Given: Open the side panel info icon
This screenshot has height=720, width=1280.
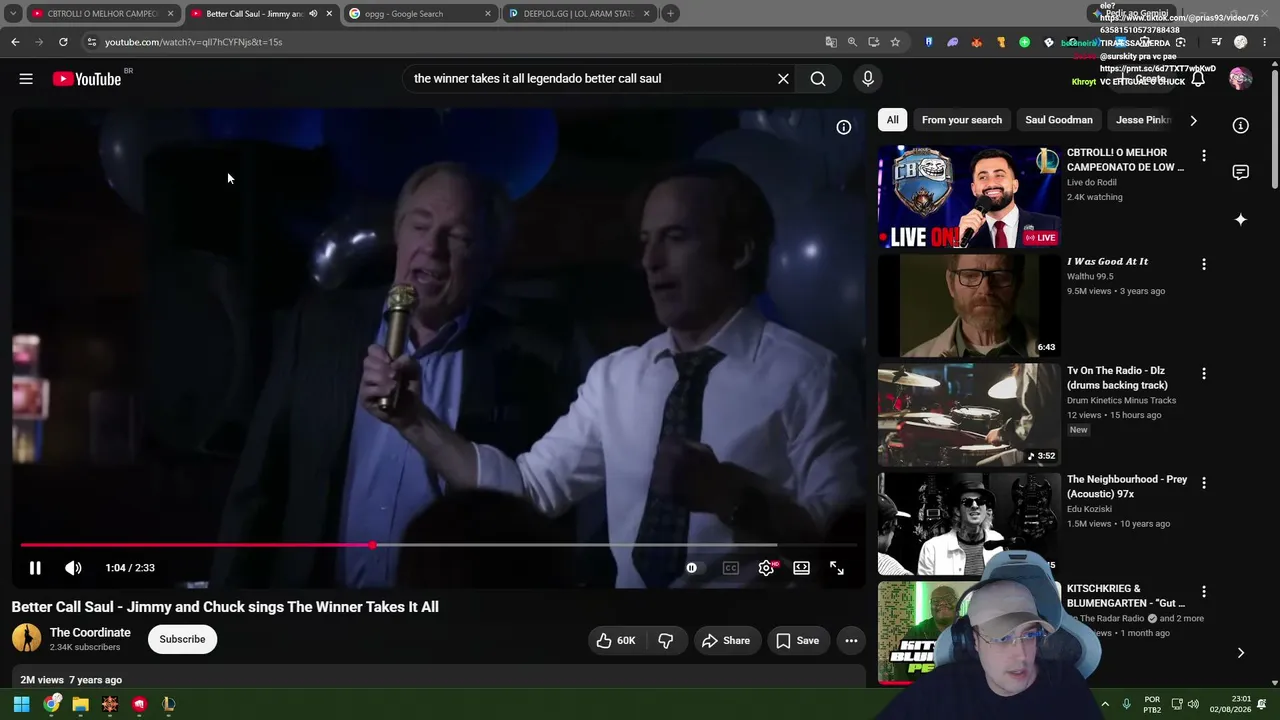Looking at the screenshot, I should (1240, 126).
